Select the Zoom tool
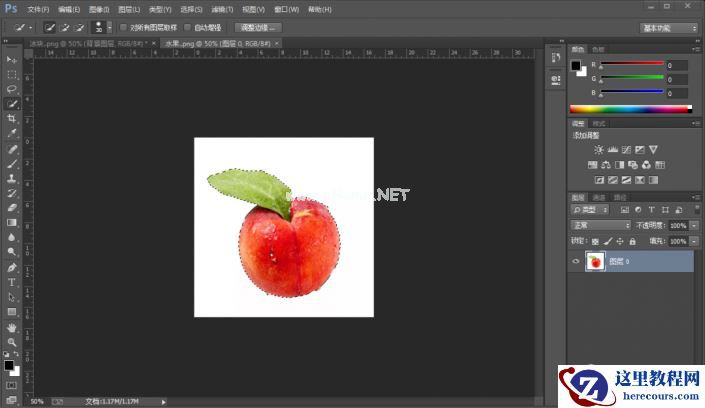 pos(12,342)
